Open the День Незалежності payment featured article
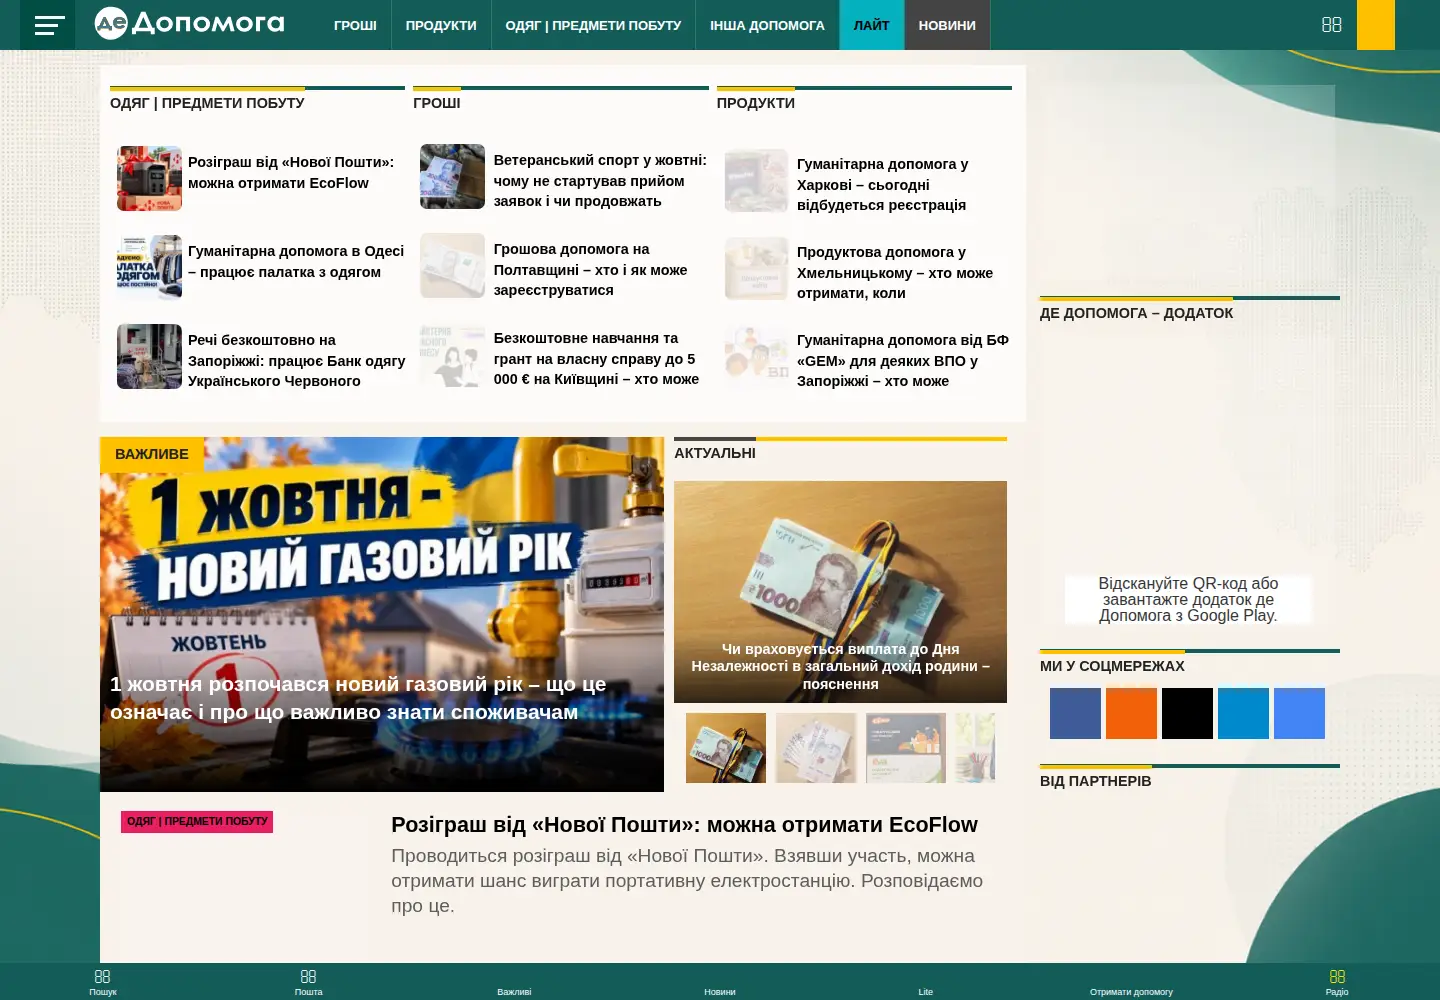Viewport: 1440px width, 1000px height. (840, 592)
